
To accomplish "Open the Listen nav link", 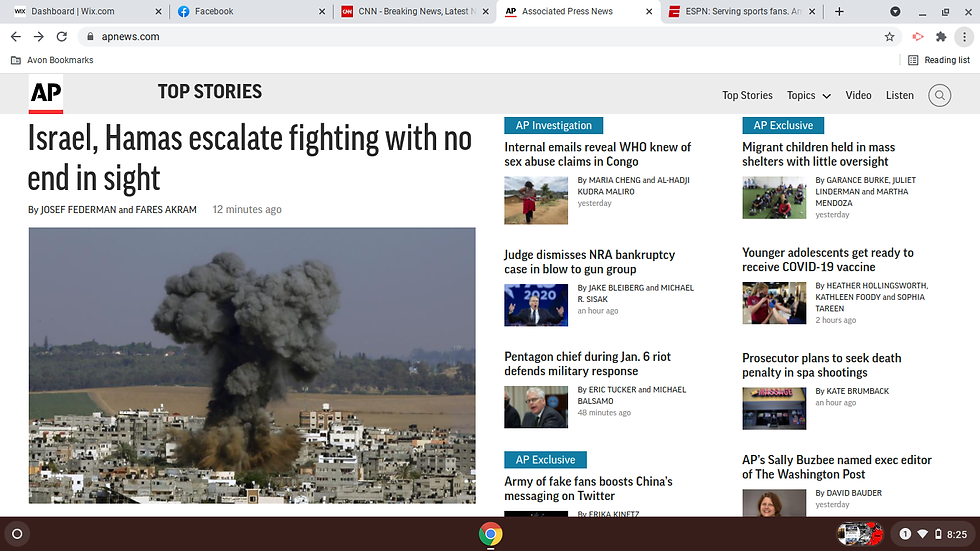I will point(899,96).
